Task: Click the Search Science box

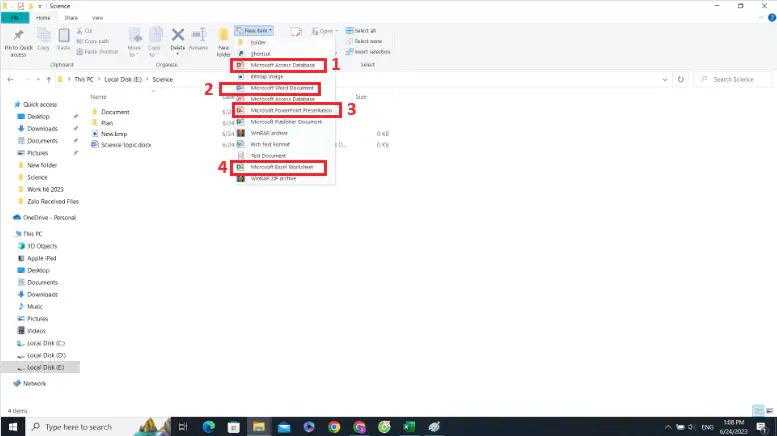Action: point(733,79)
